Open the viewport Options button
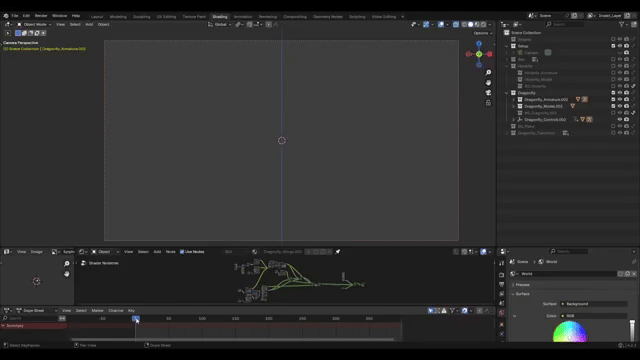 click(483, 33)
